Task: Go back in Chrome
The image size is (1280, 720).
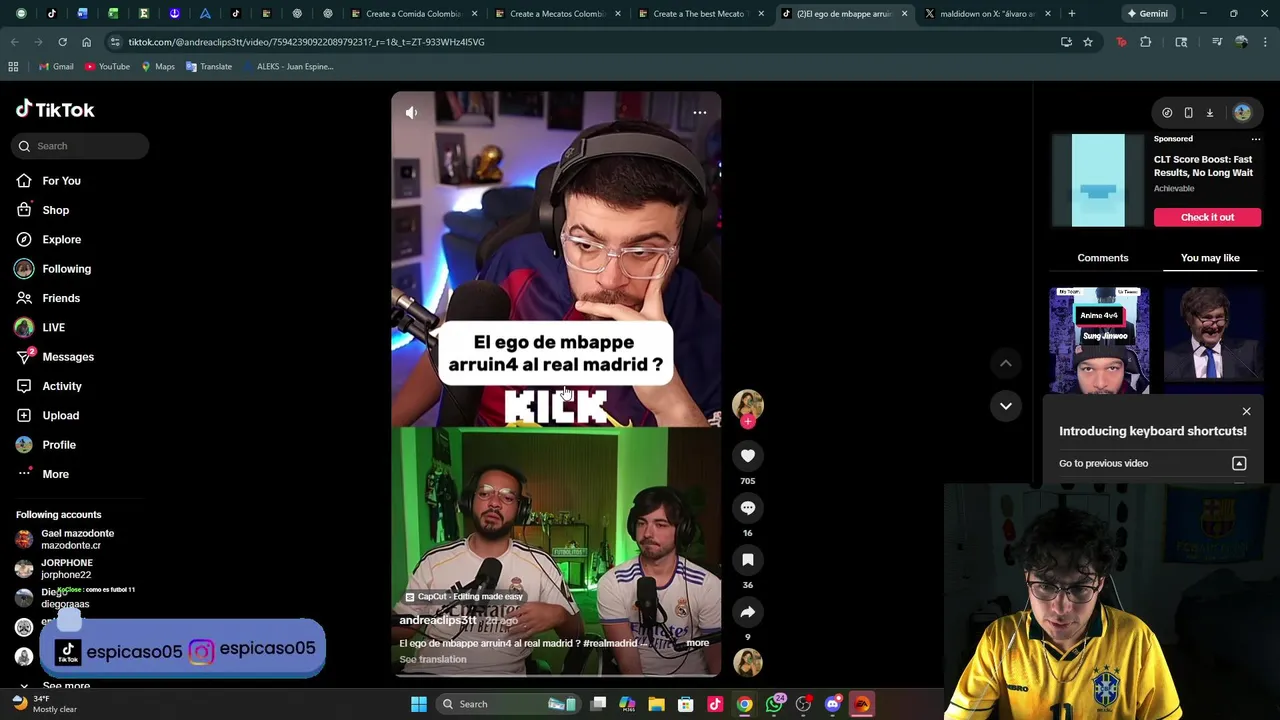Action: (x=14, y=42)
